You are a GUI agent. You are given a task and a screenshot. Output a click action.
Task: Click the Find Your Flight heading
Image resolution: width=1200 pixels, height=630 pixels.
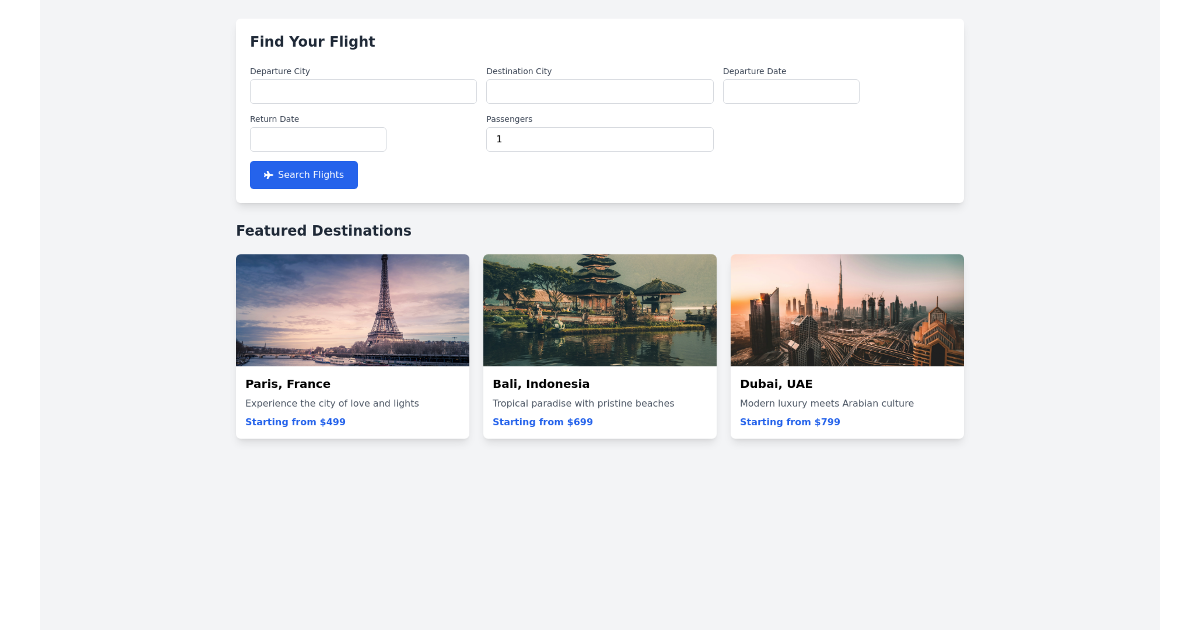pos(312,41)
